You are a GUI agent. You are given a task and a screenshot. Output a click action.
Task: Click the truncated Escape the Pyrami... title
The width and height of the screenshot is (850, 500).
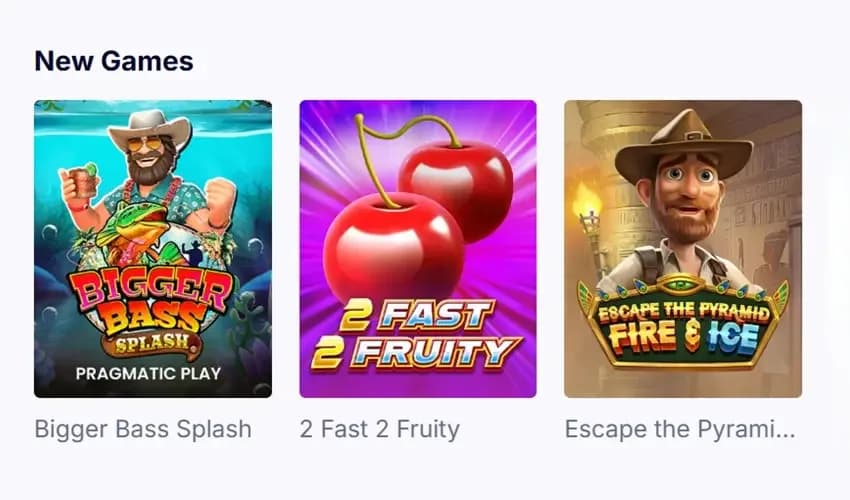point(680,429)
